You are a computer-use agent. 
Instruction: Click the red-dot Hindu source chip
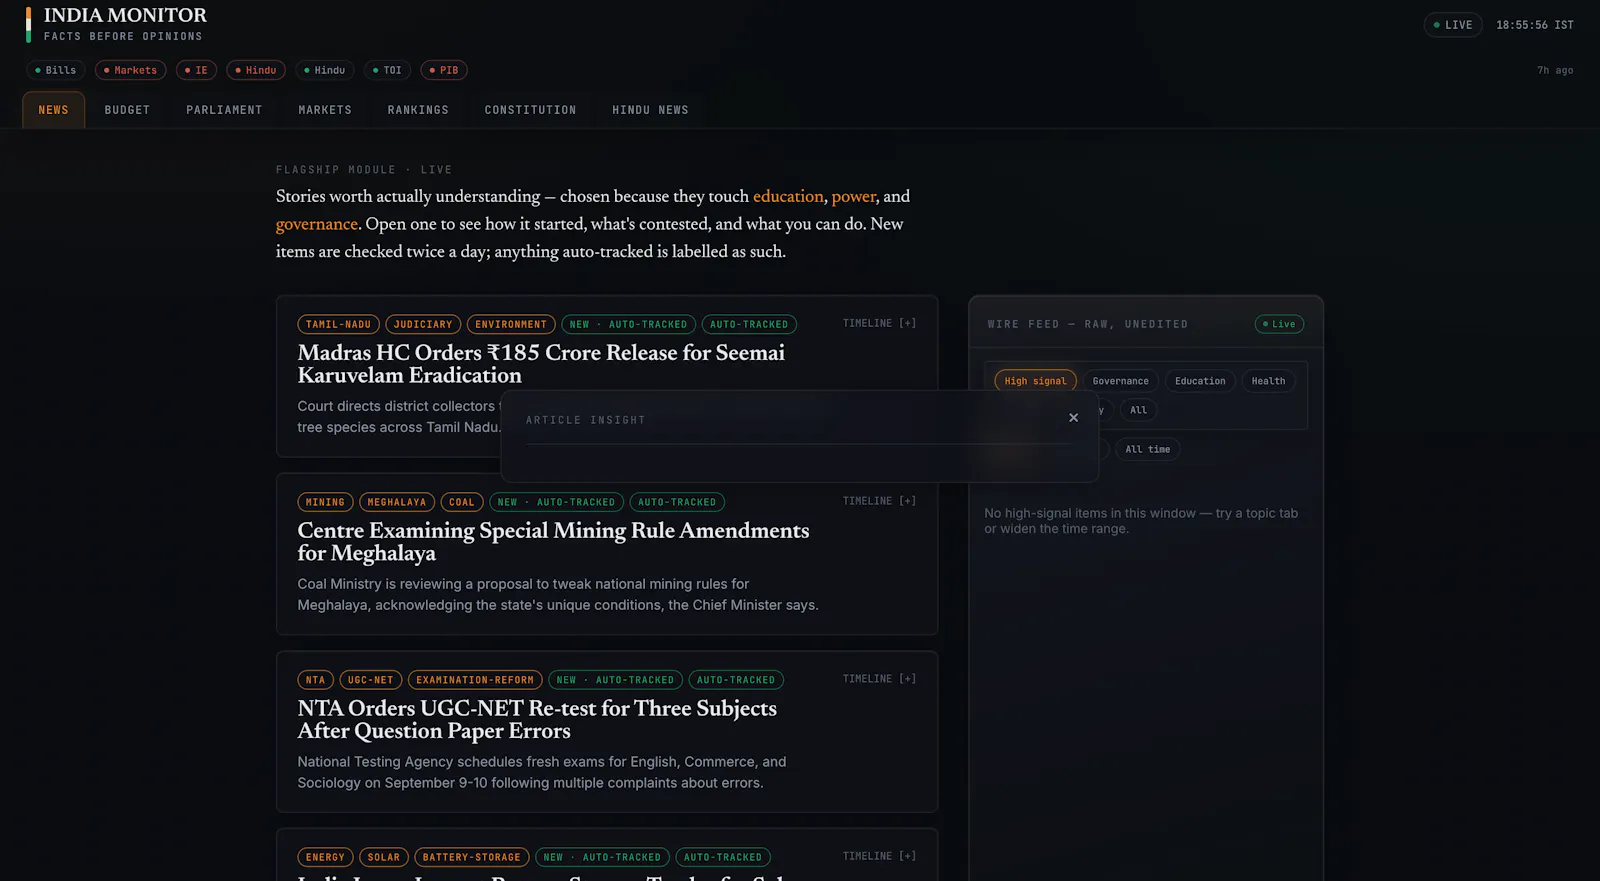point(256,70)
